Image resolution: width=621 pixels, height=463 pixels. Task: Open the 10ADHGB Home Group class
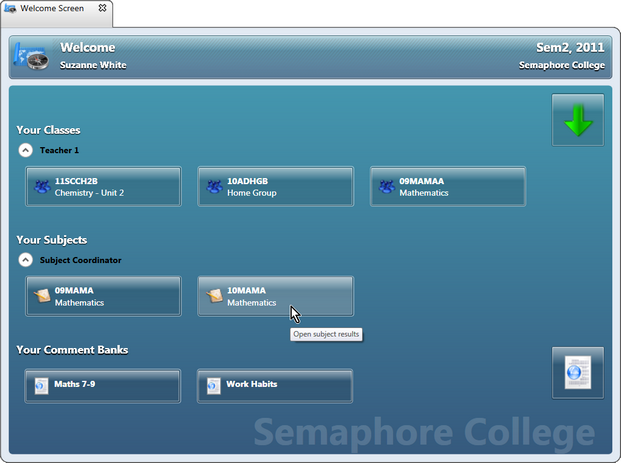coord(276,187)
